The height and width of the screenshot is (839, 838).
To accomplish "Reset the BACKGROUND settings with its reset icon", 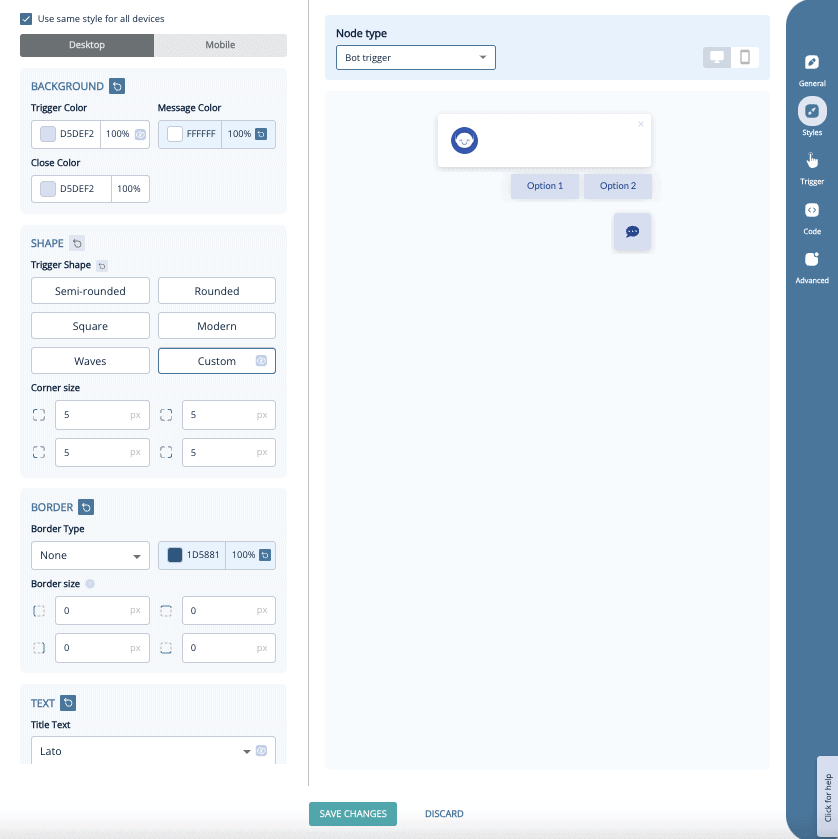I will pyautogui.click(x=117, y=86).
